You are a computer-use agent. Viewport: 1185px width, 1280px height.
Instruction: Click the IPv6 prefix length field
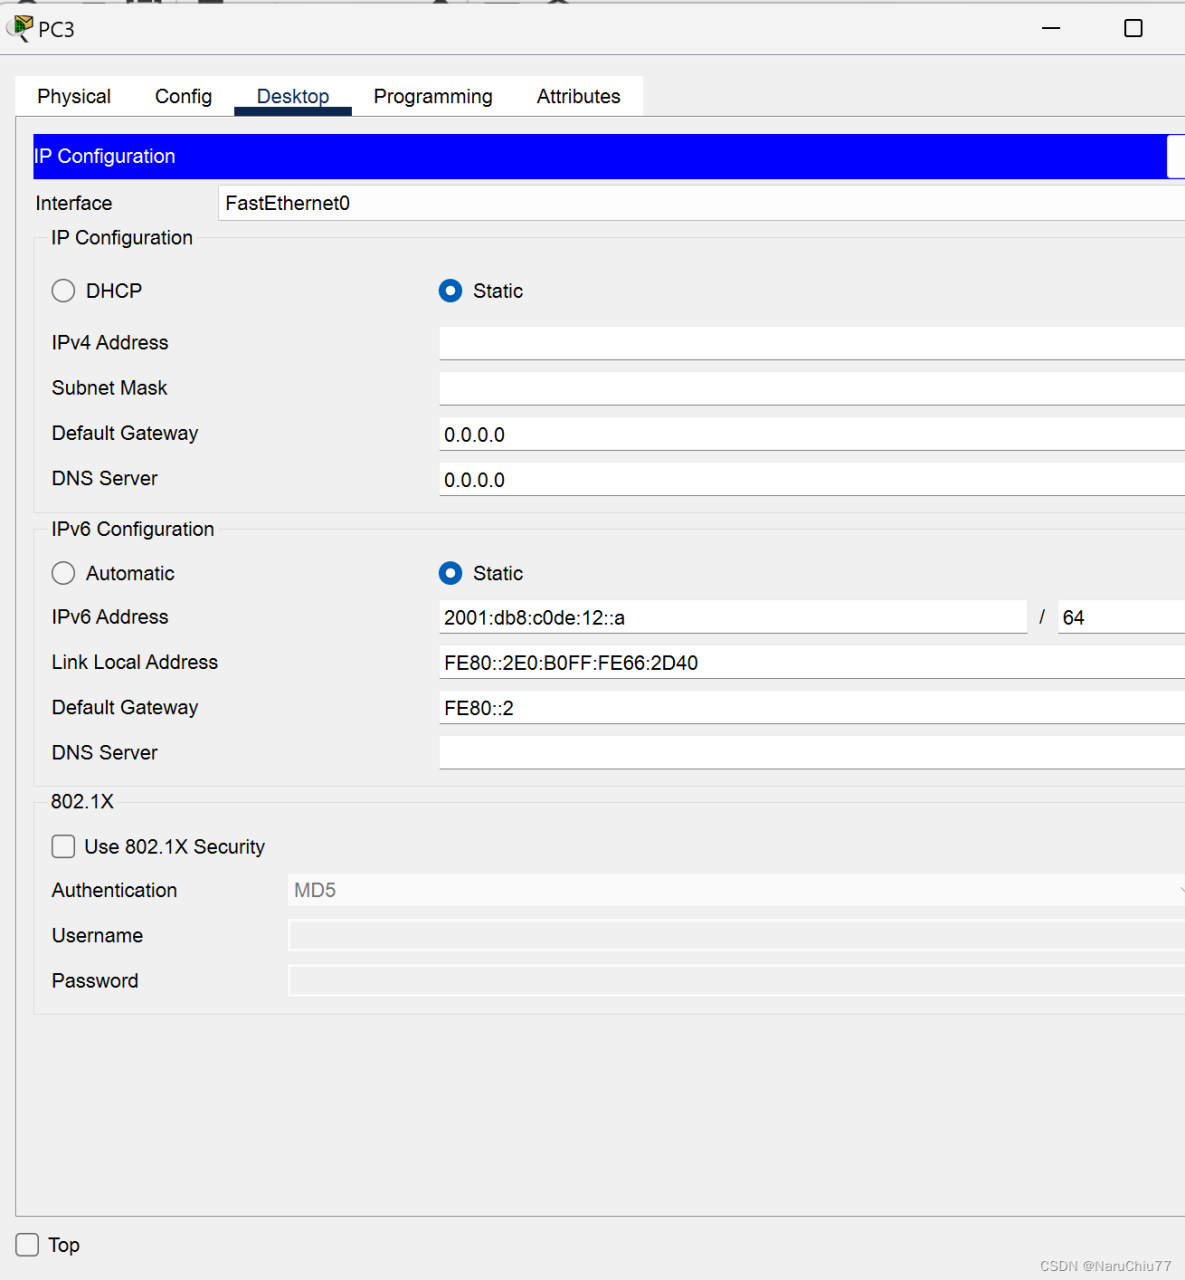click(1120, 617)
